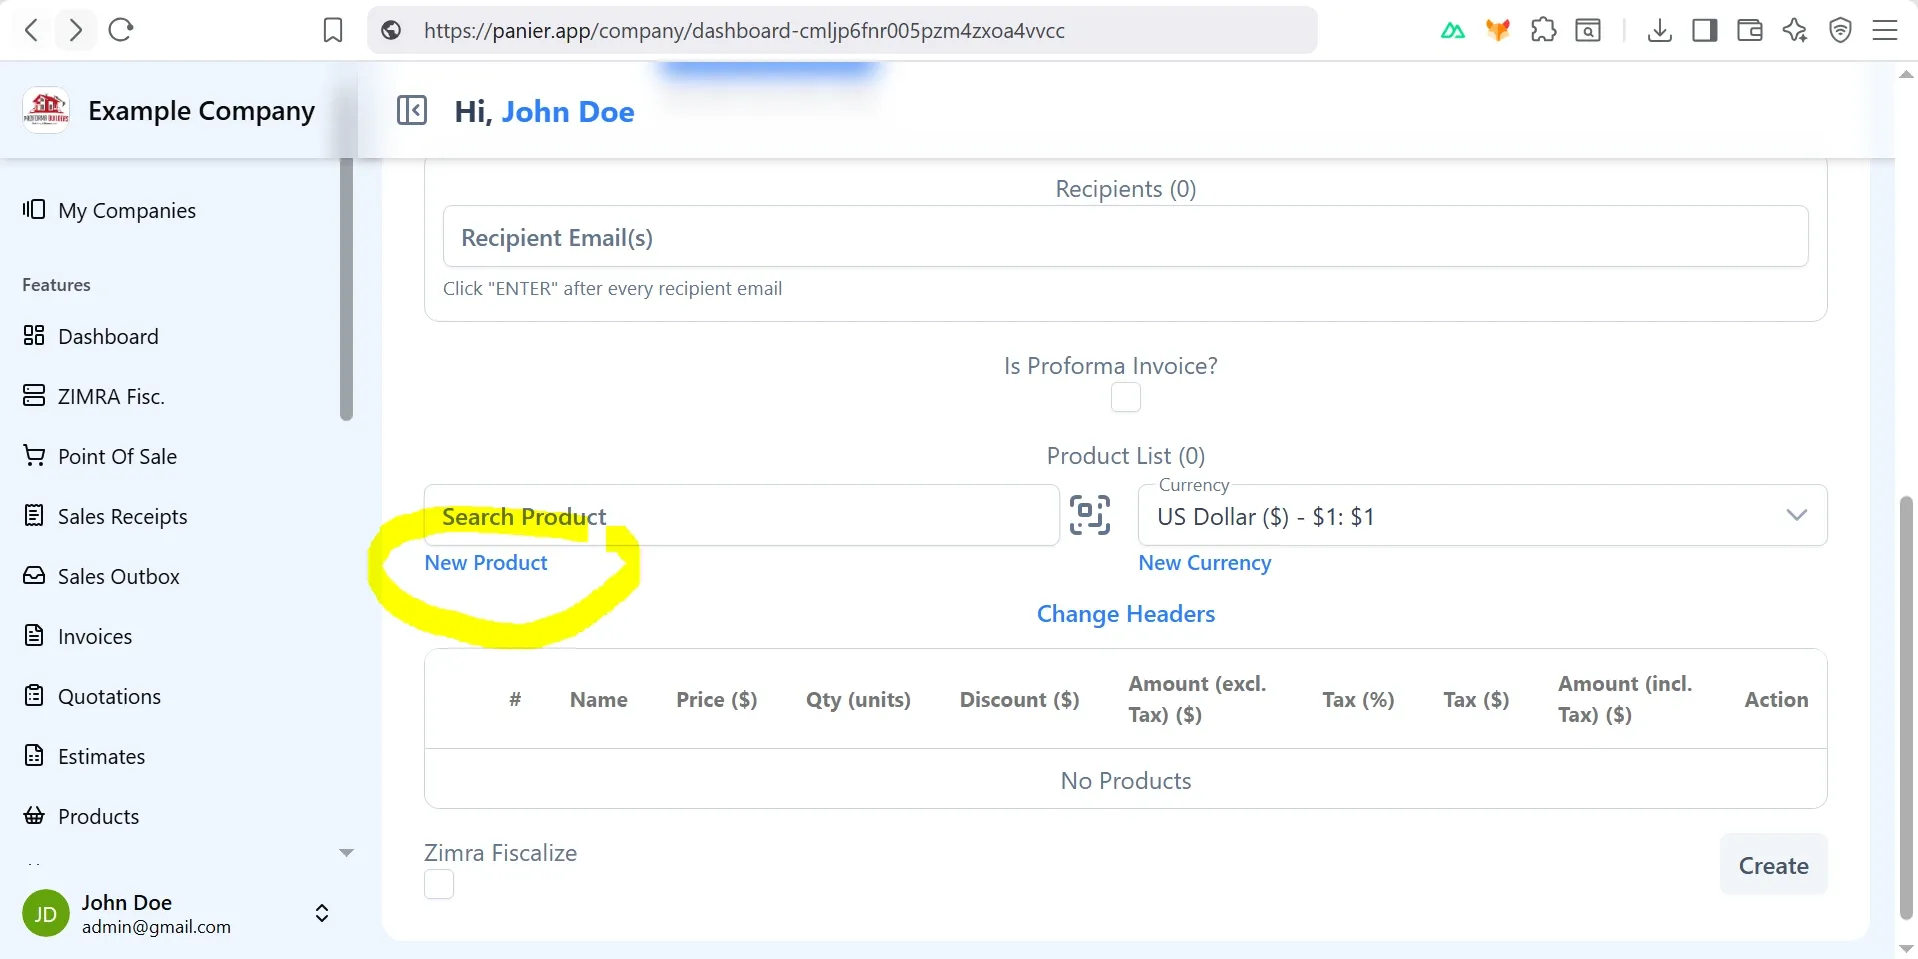Click the Price ($) column header
Image resolution: width=1918 pixels, height=959 pixels.
coord(717,699)
